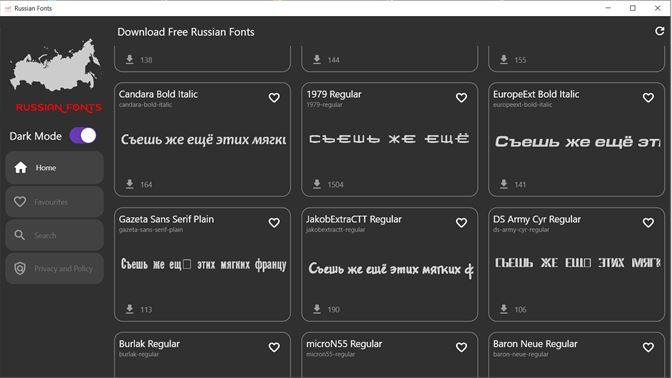
Task: Close the Russian Fonts window
Action: coord(657,8)
